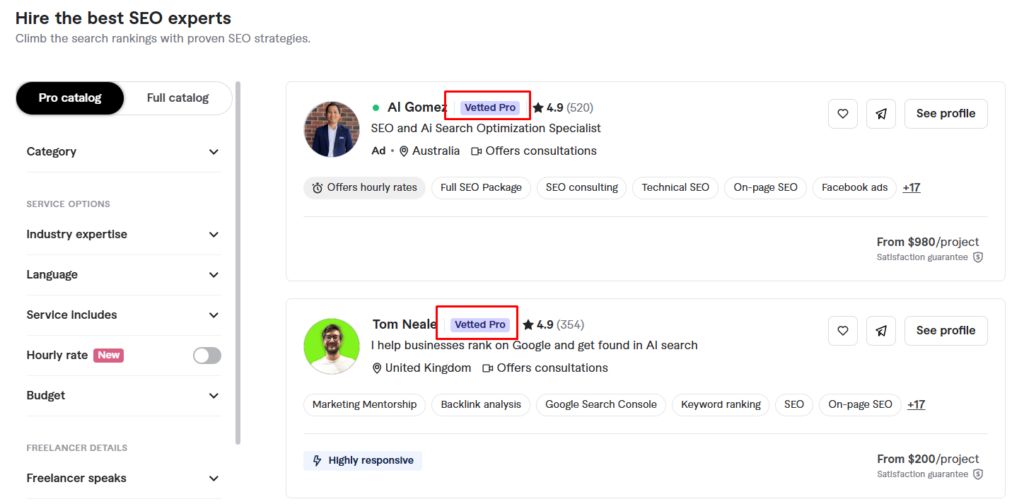Image resolution: width=1024 pixels, height=504 pixels.
Task: Click Al Gomez's Offers consultations text
Action: tap(541, 151)
